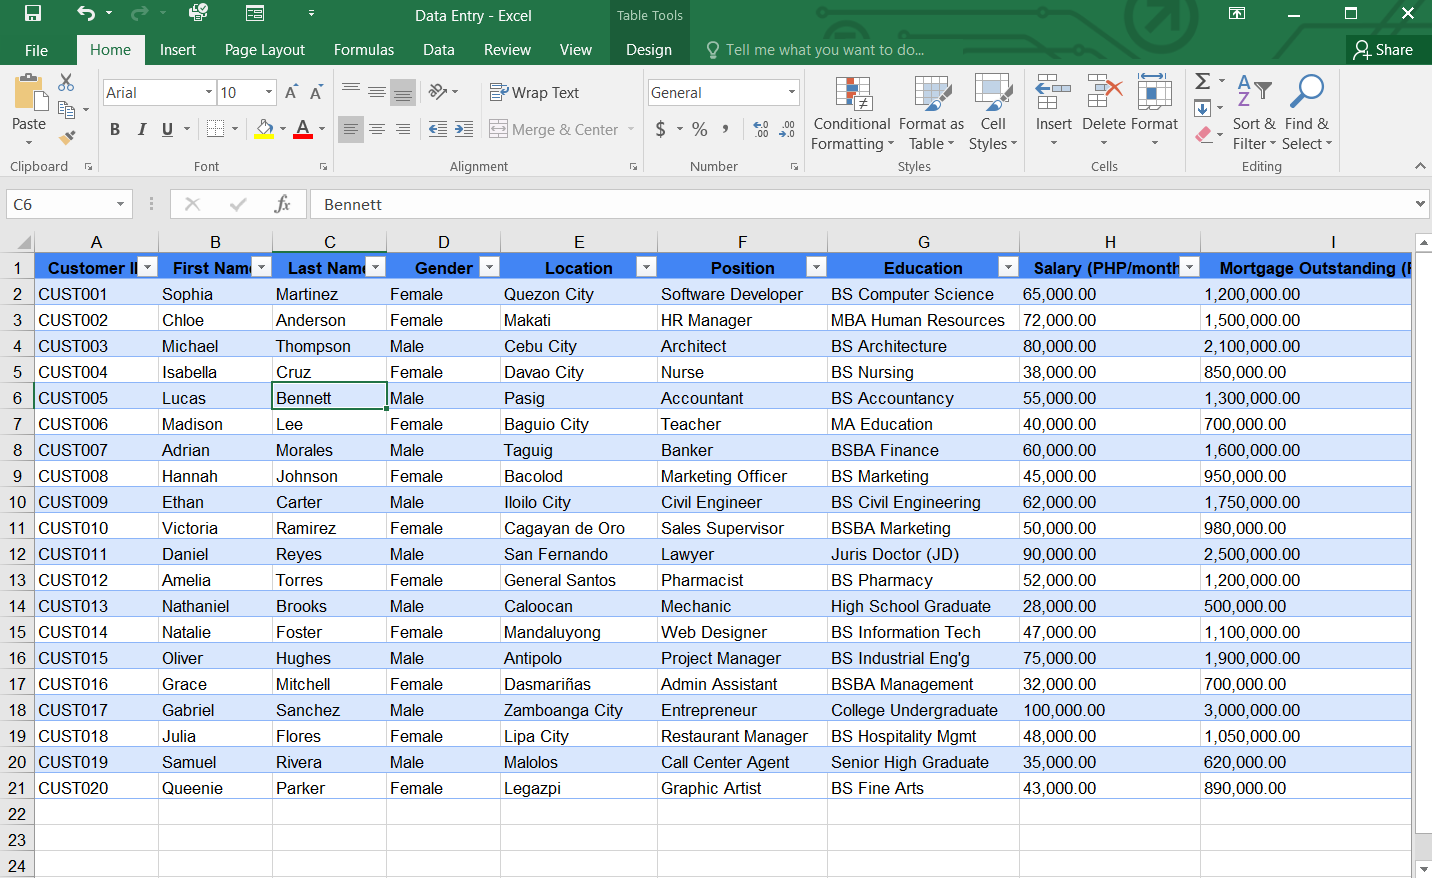Click the Increase Decimal icon
Screen dimensions: 1432x878
(761, 129)
